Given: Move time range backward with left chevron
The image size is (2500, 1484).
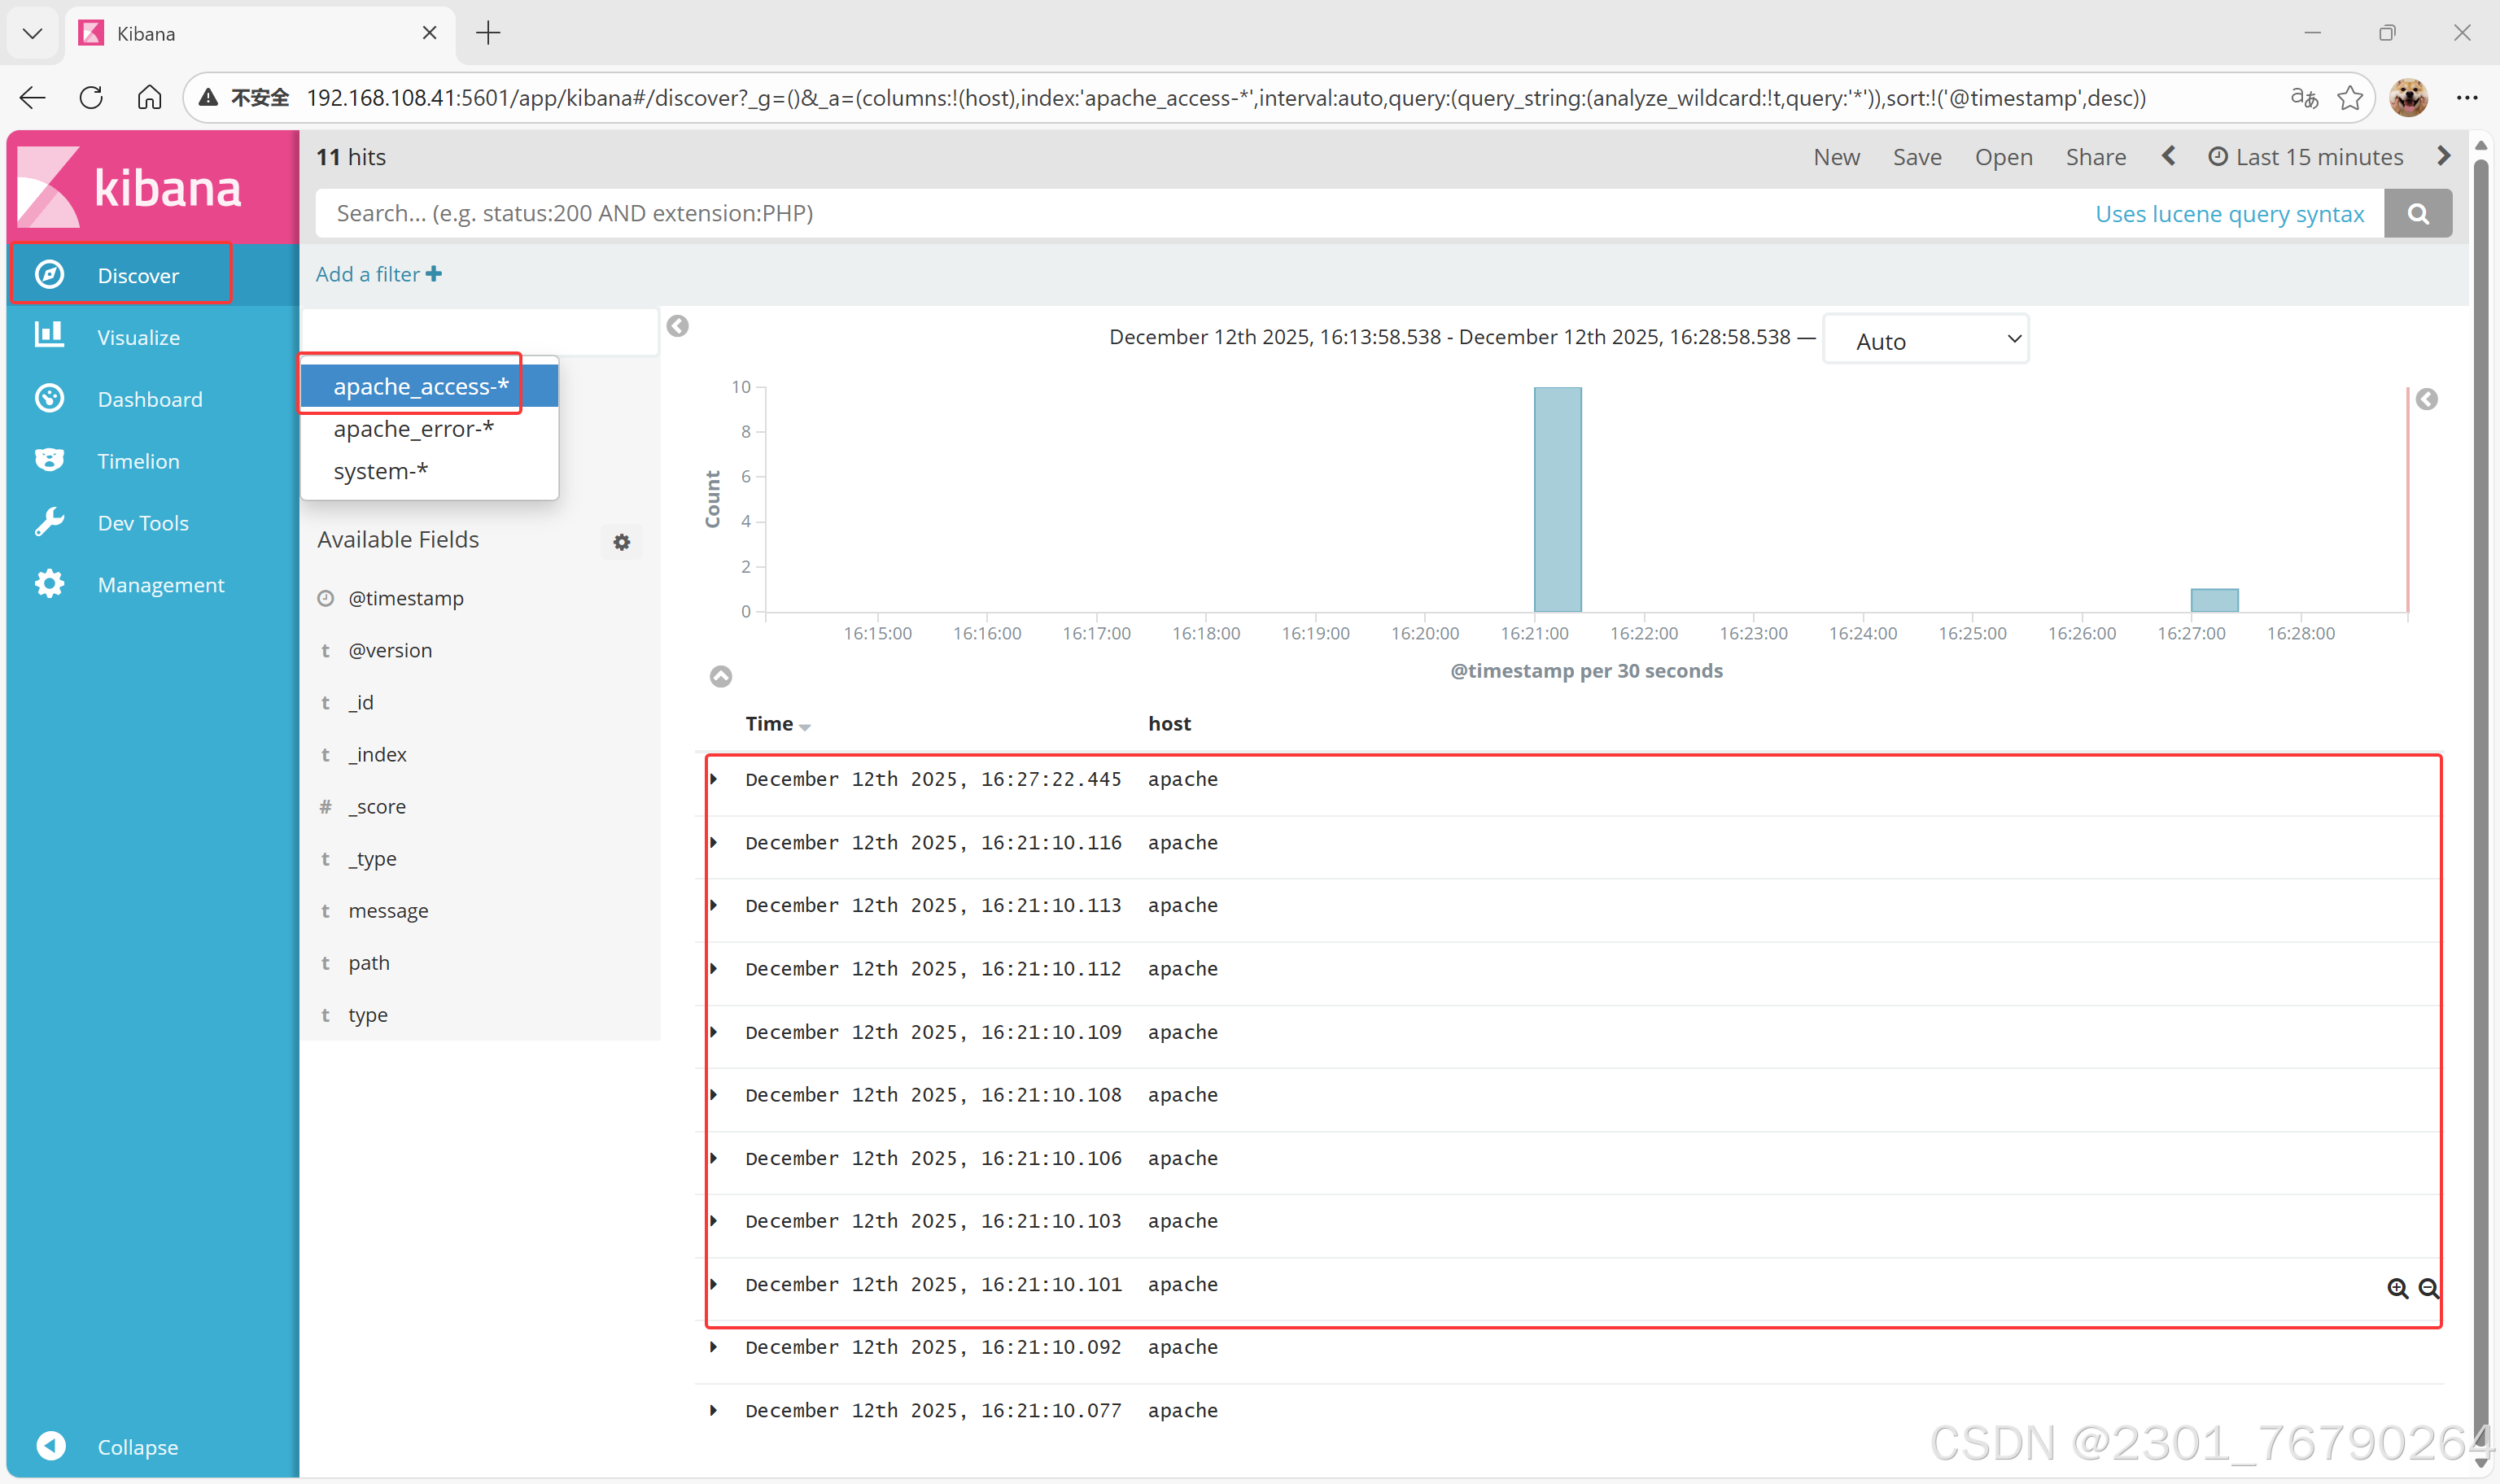Looking at the screenshot, I should (2168, 156).
